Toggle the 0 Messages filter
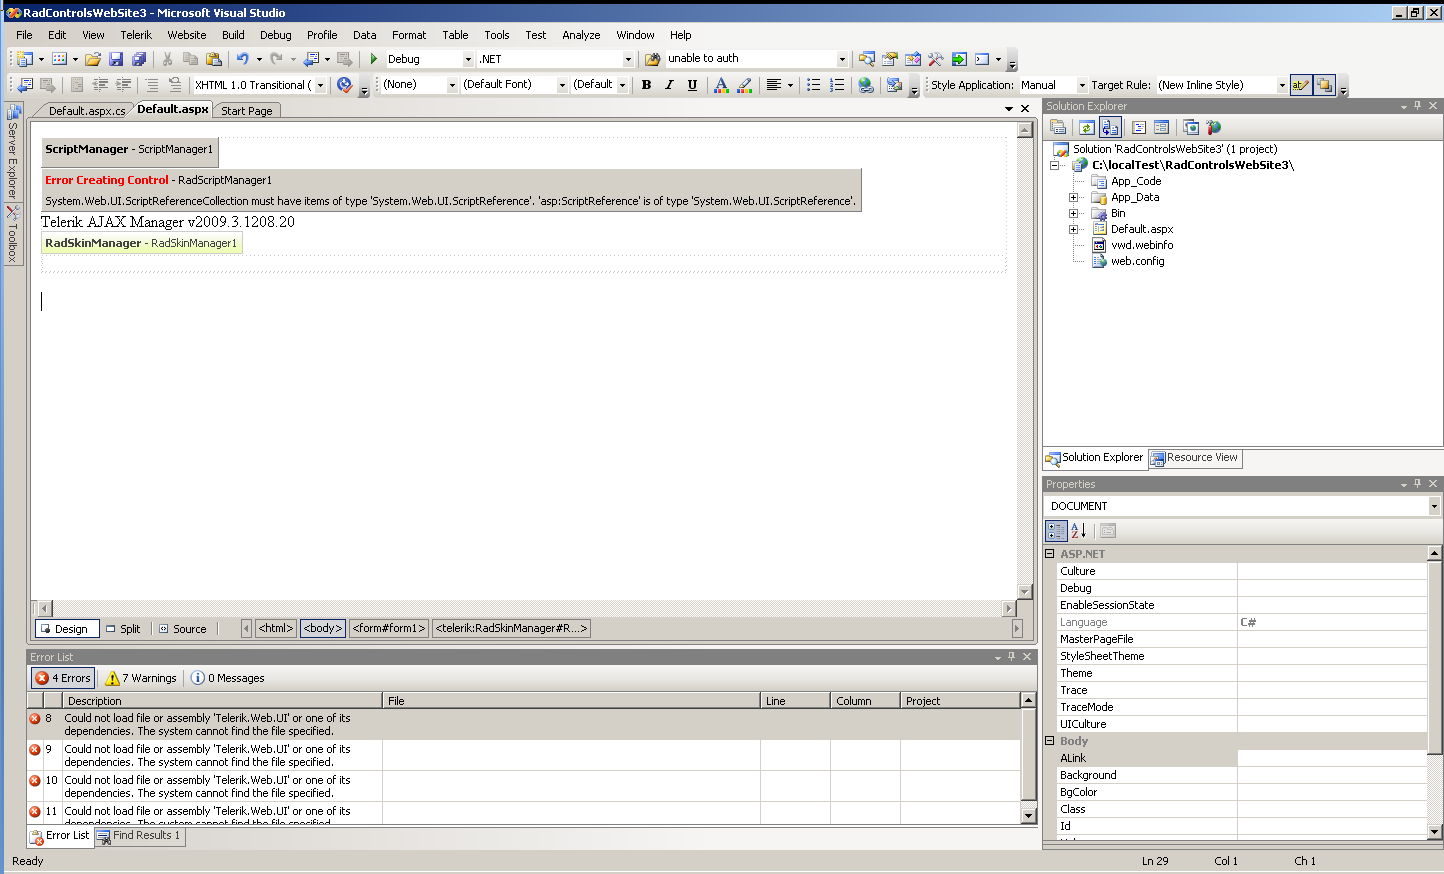This screenshot has width=1444, height=874. click(x=228, y=678)
